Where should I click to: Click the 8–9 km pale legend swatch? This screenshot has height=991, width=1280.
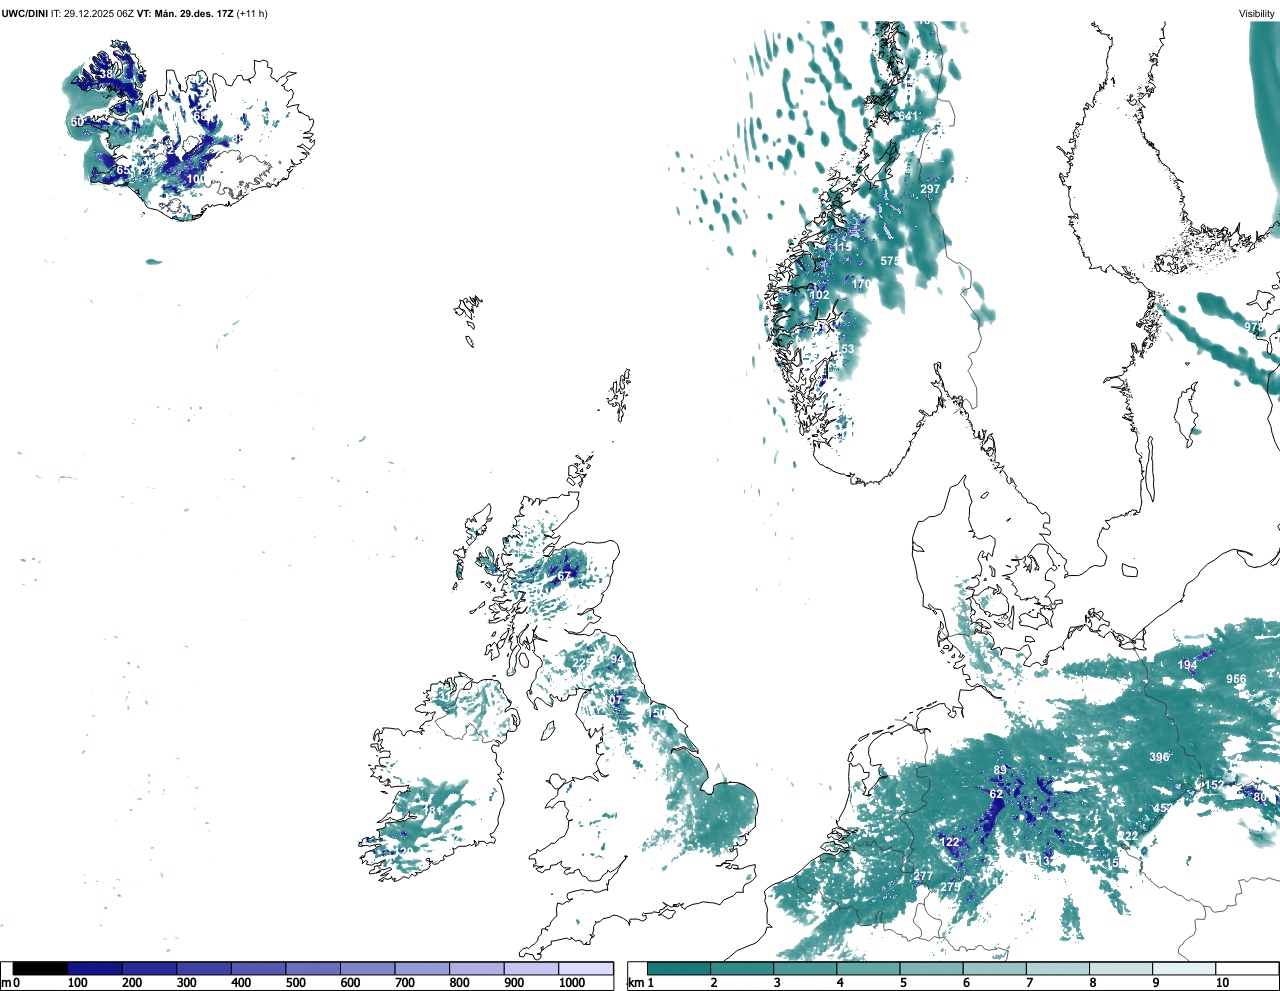coord(1121,969)
